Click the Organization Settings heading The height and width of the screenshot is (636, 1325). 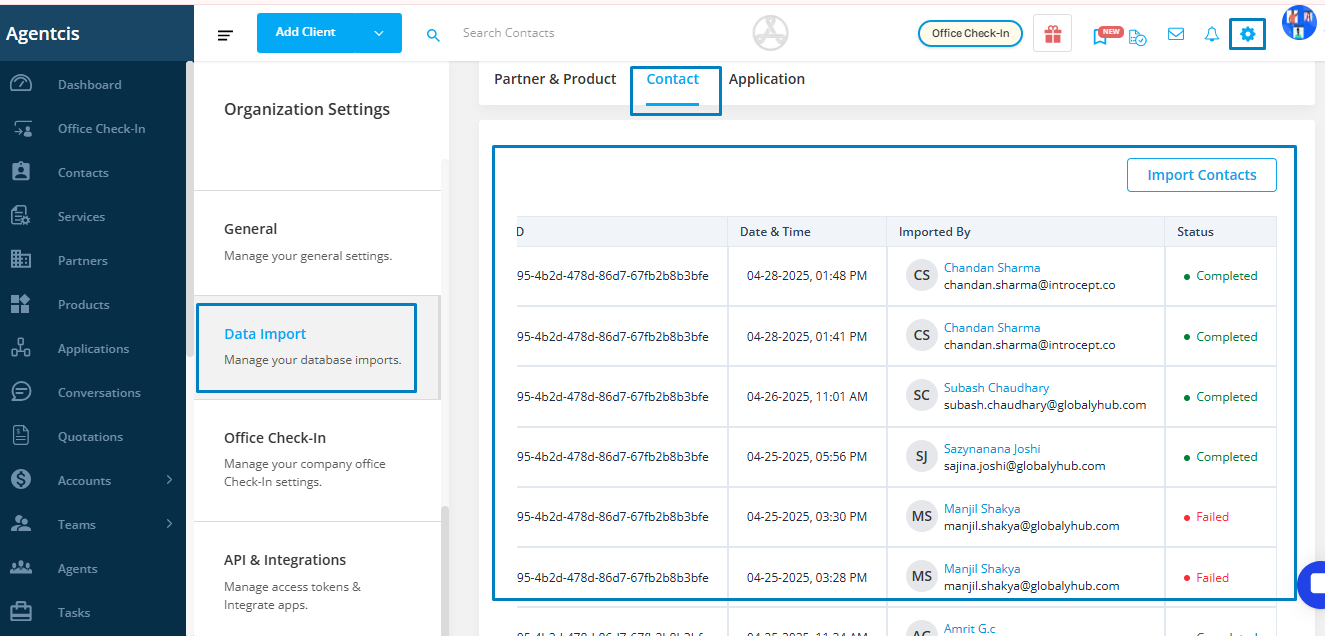pyautogui.click(x=307, y=110)
